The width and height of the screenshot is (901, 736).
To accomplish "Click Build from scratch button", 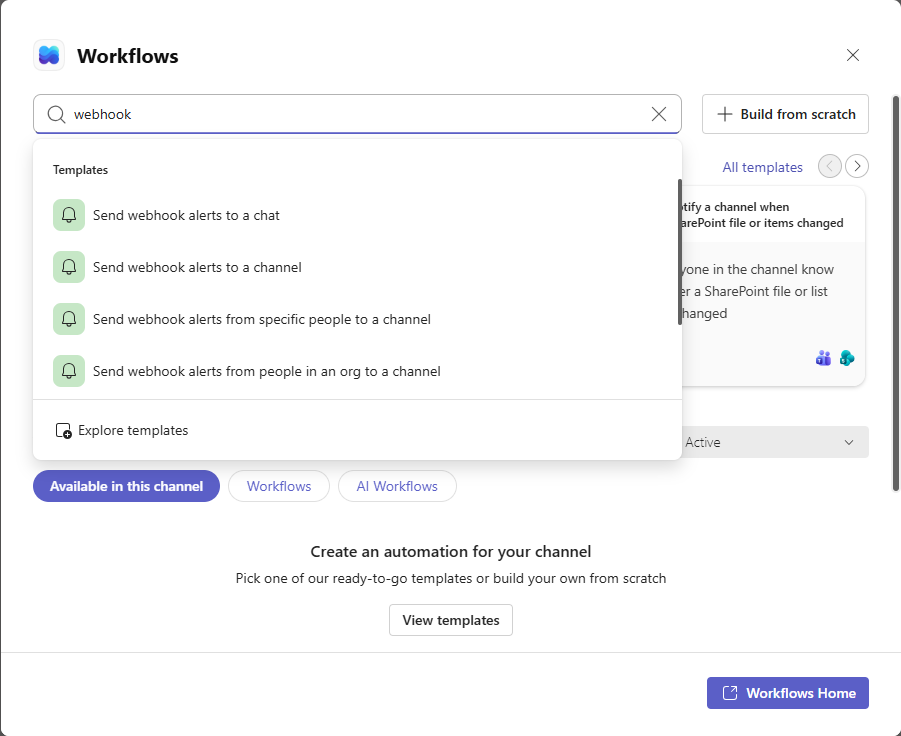I will 785,114.
